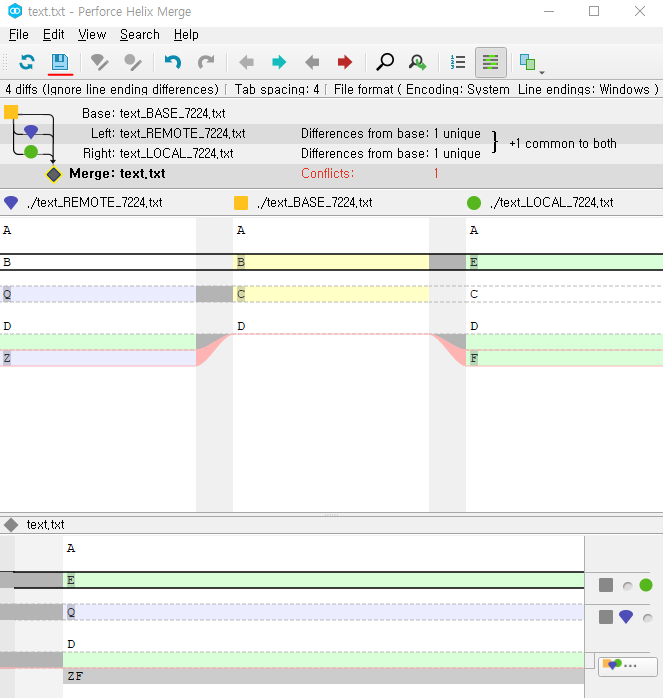
Task: Click the toolbar grip handle at left edge
Action: coord(5,62)
